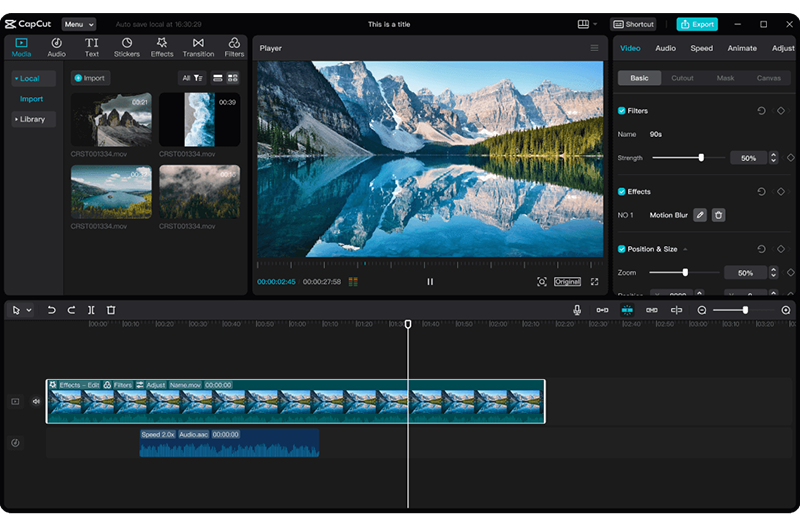The height and width of the screenshot is (527, 800).
Task: Toggle the Position & Size checkbox
Action: [x=622, y=249]
